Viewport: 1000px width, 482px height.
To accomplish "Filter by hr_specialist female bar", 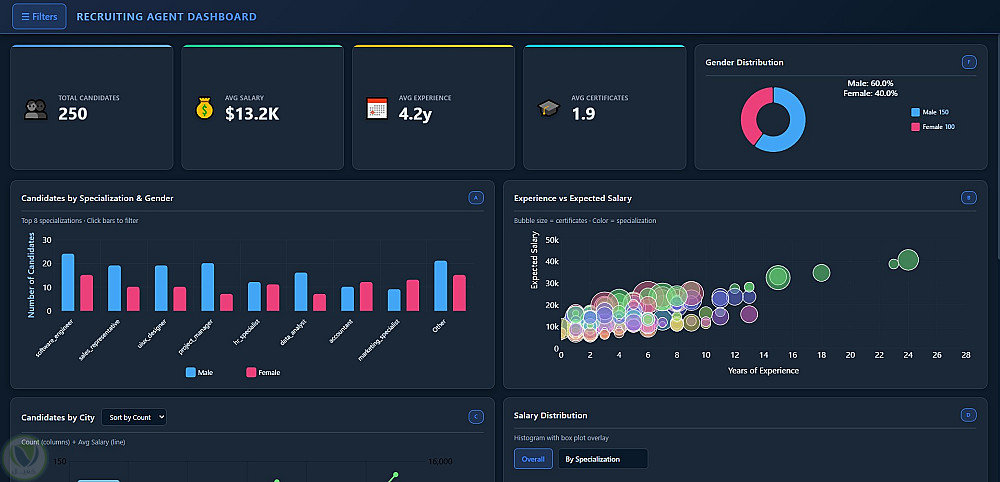I will tap(273, 298).
